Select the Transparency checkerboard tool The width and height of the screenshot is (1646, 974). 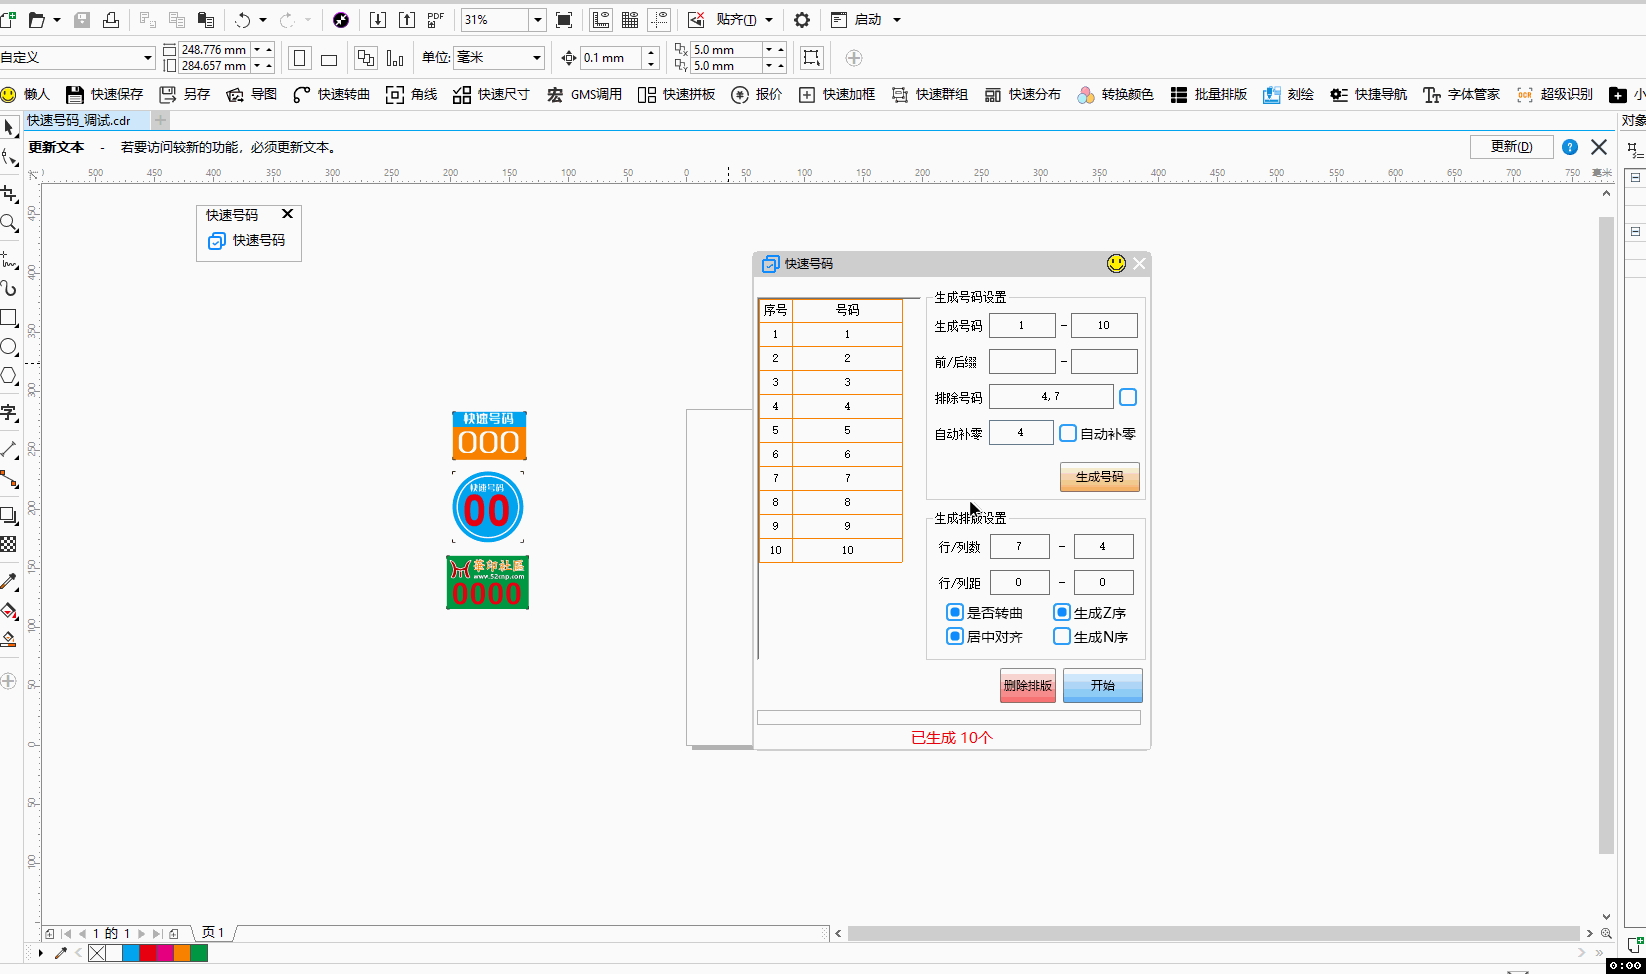tap(9, 545)
